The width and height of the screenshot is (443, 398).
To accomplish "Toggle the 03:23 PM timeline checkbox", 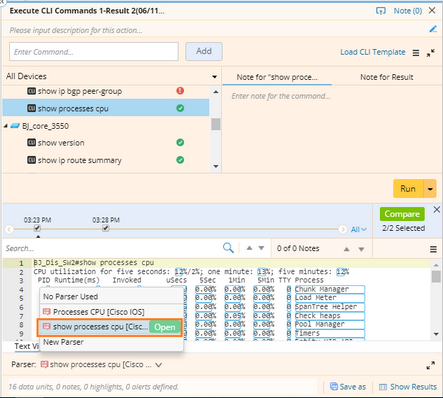I will coord(37,228).
